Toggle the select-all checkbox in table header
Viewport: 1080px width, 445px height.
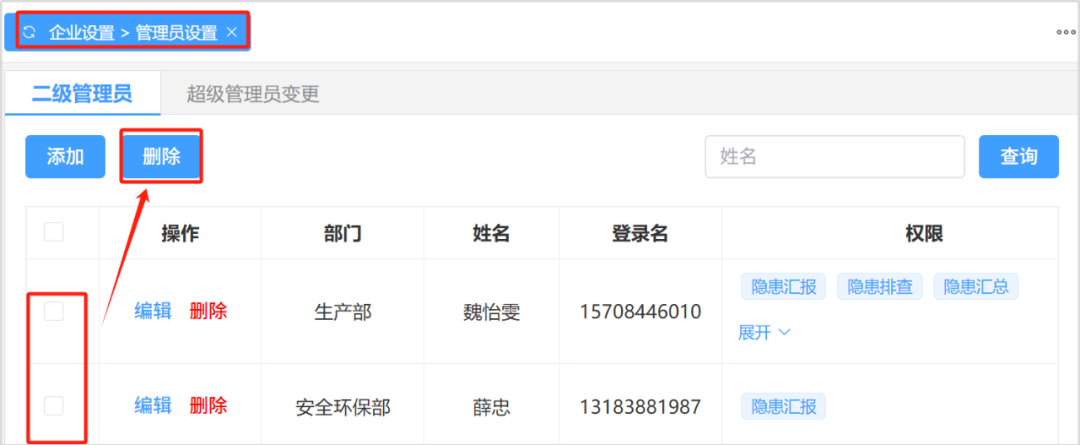point(54,232)
